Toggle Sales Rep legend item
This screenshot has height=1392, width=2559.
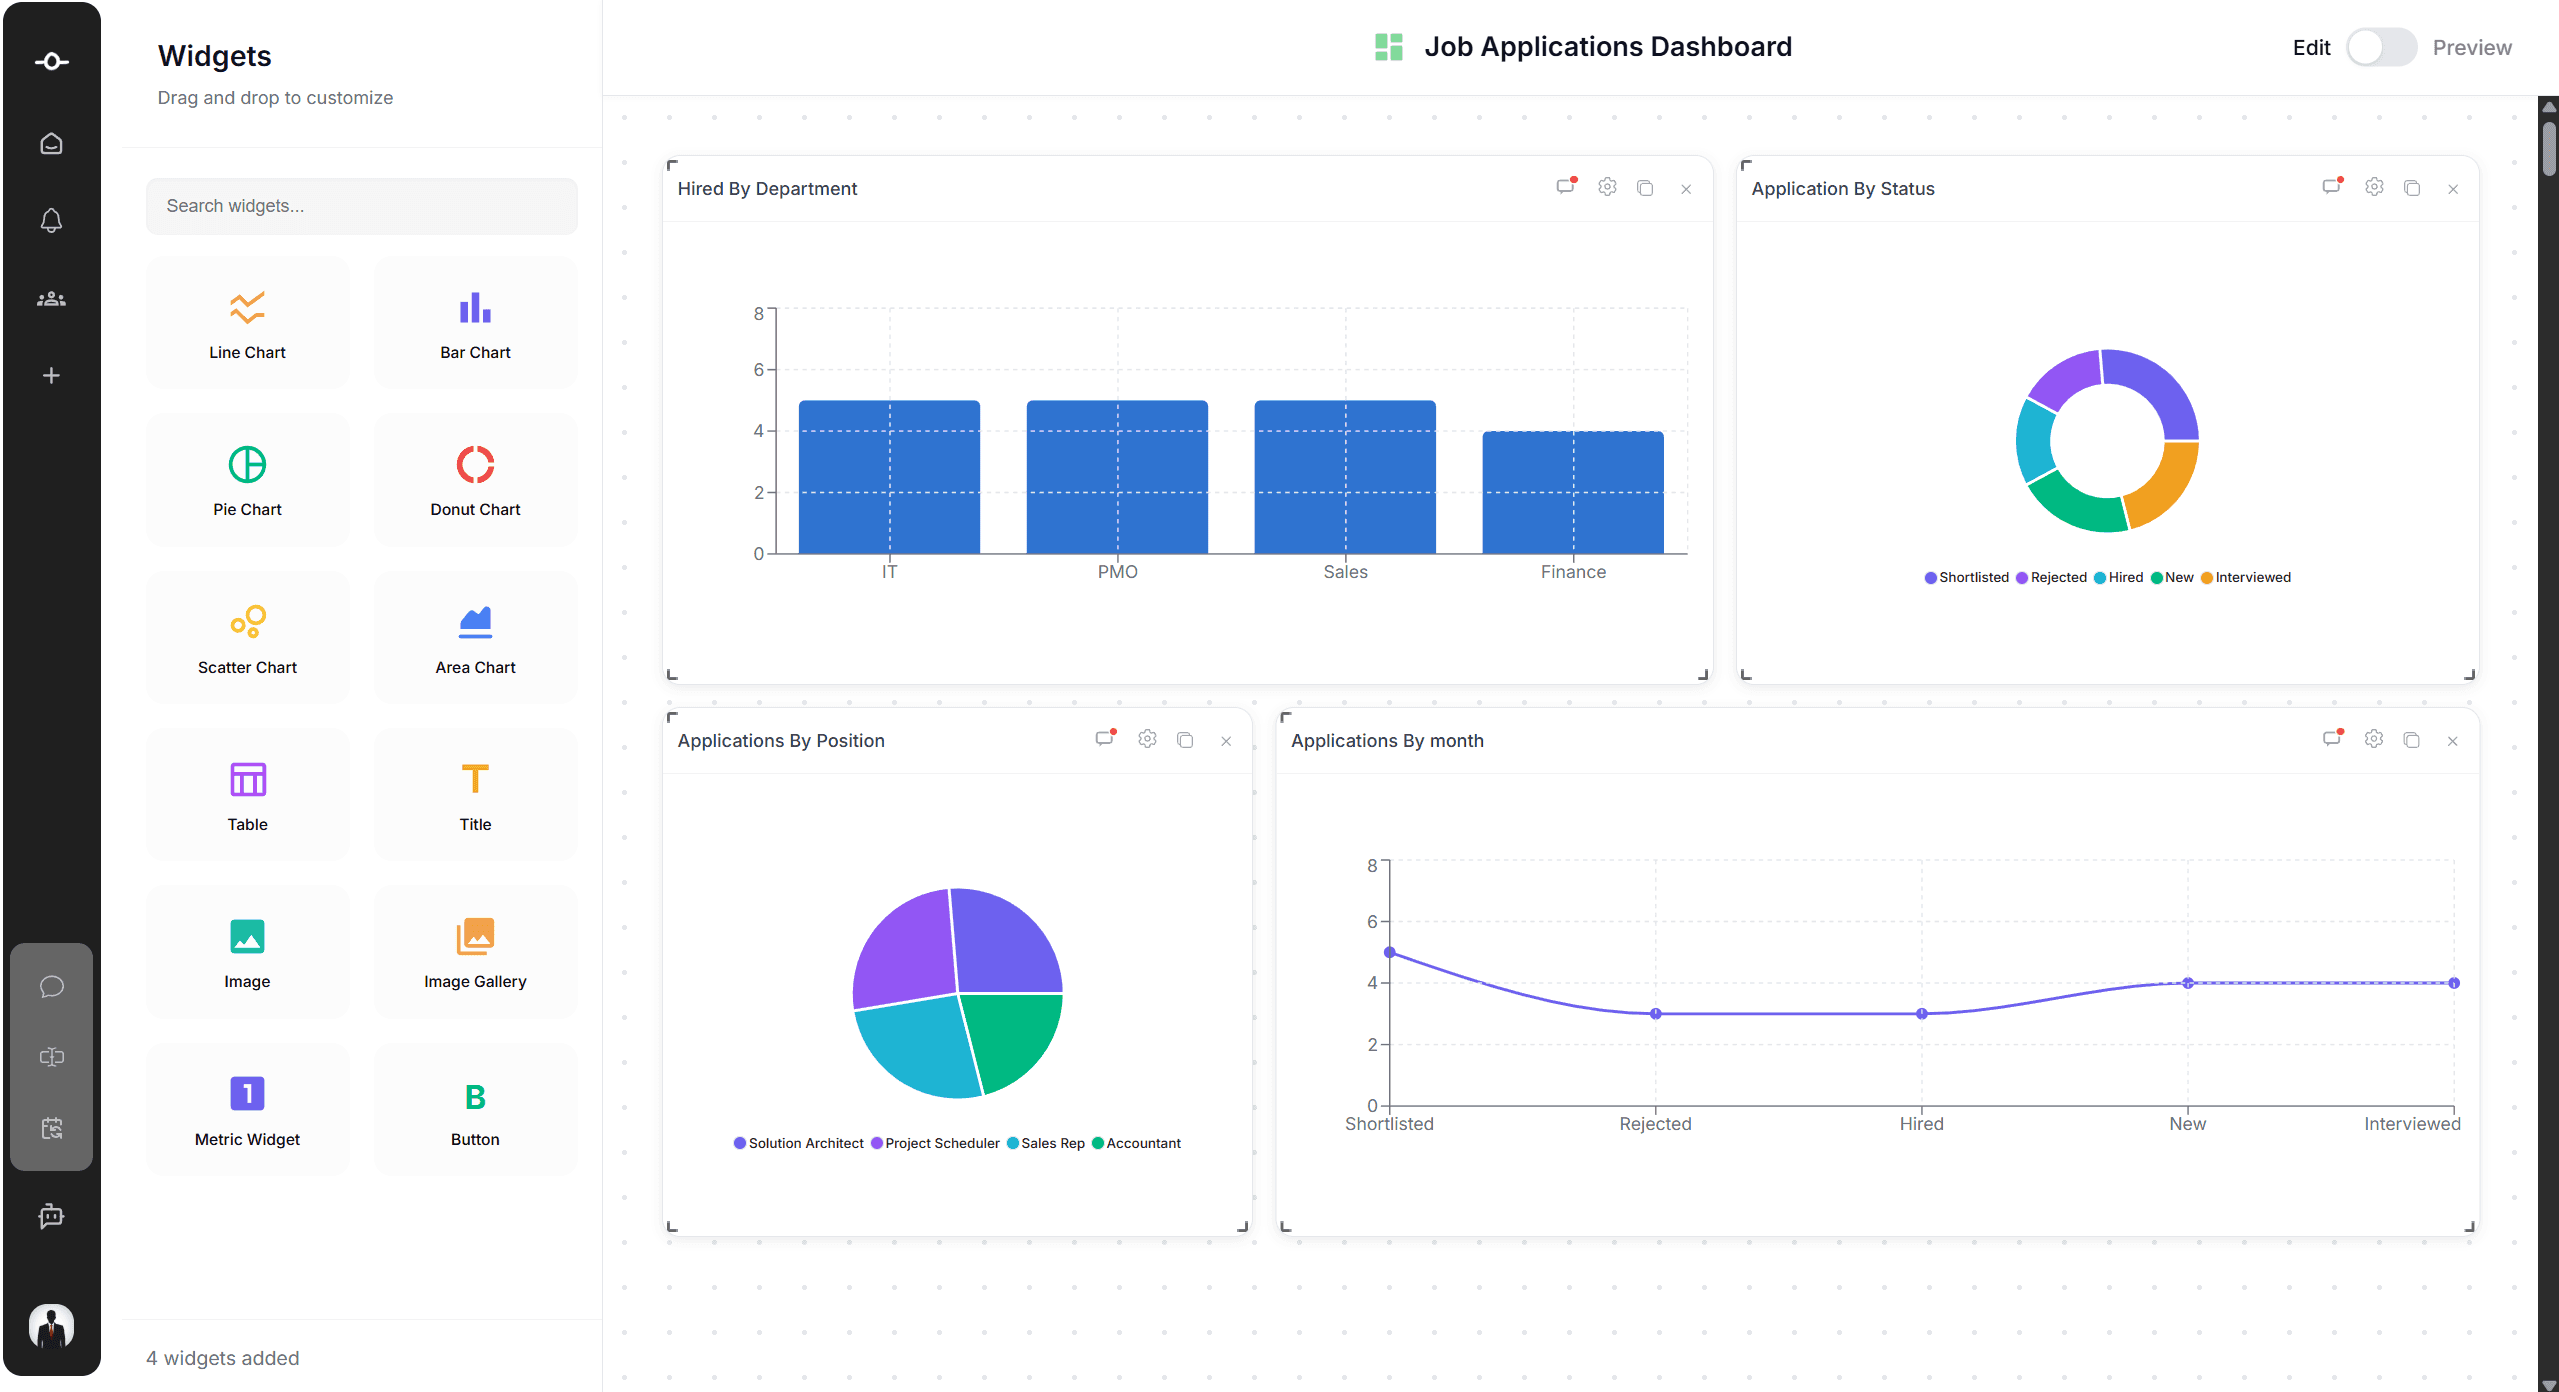(x=1045, y=1144)
